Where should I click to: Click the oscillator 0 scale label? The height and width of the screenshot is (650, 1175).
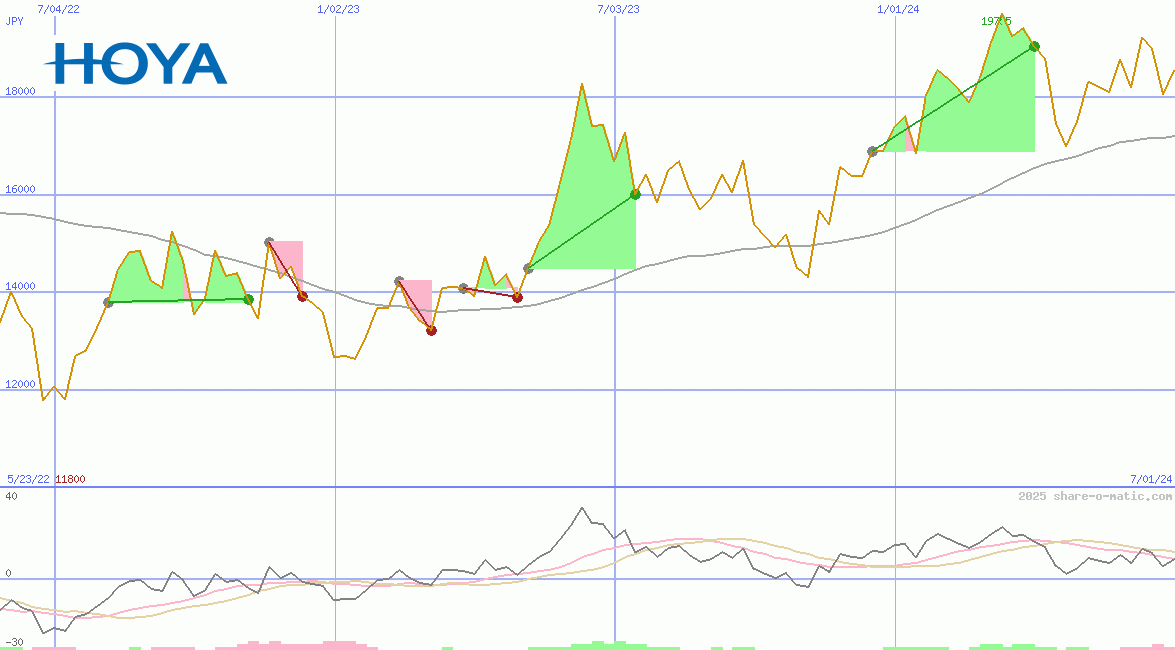coord(8,574)
